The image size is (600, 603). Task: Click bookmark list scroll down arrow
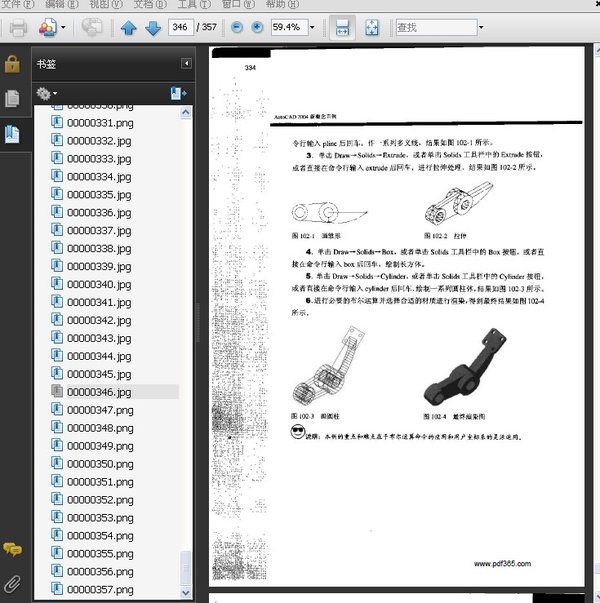185,592
